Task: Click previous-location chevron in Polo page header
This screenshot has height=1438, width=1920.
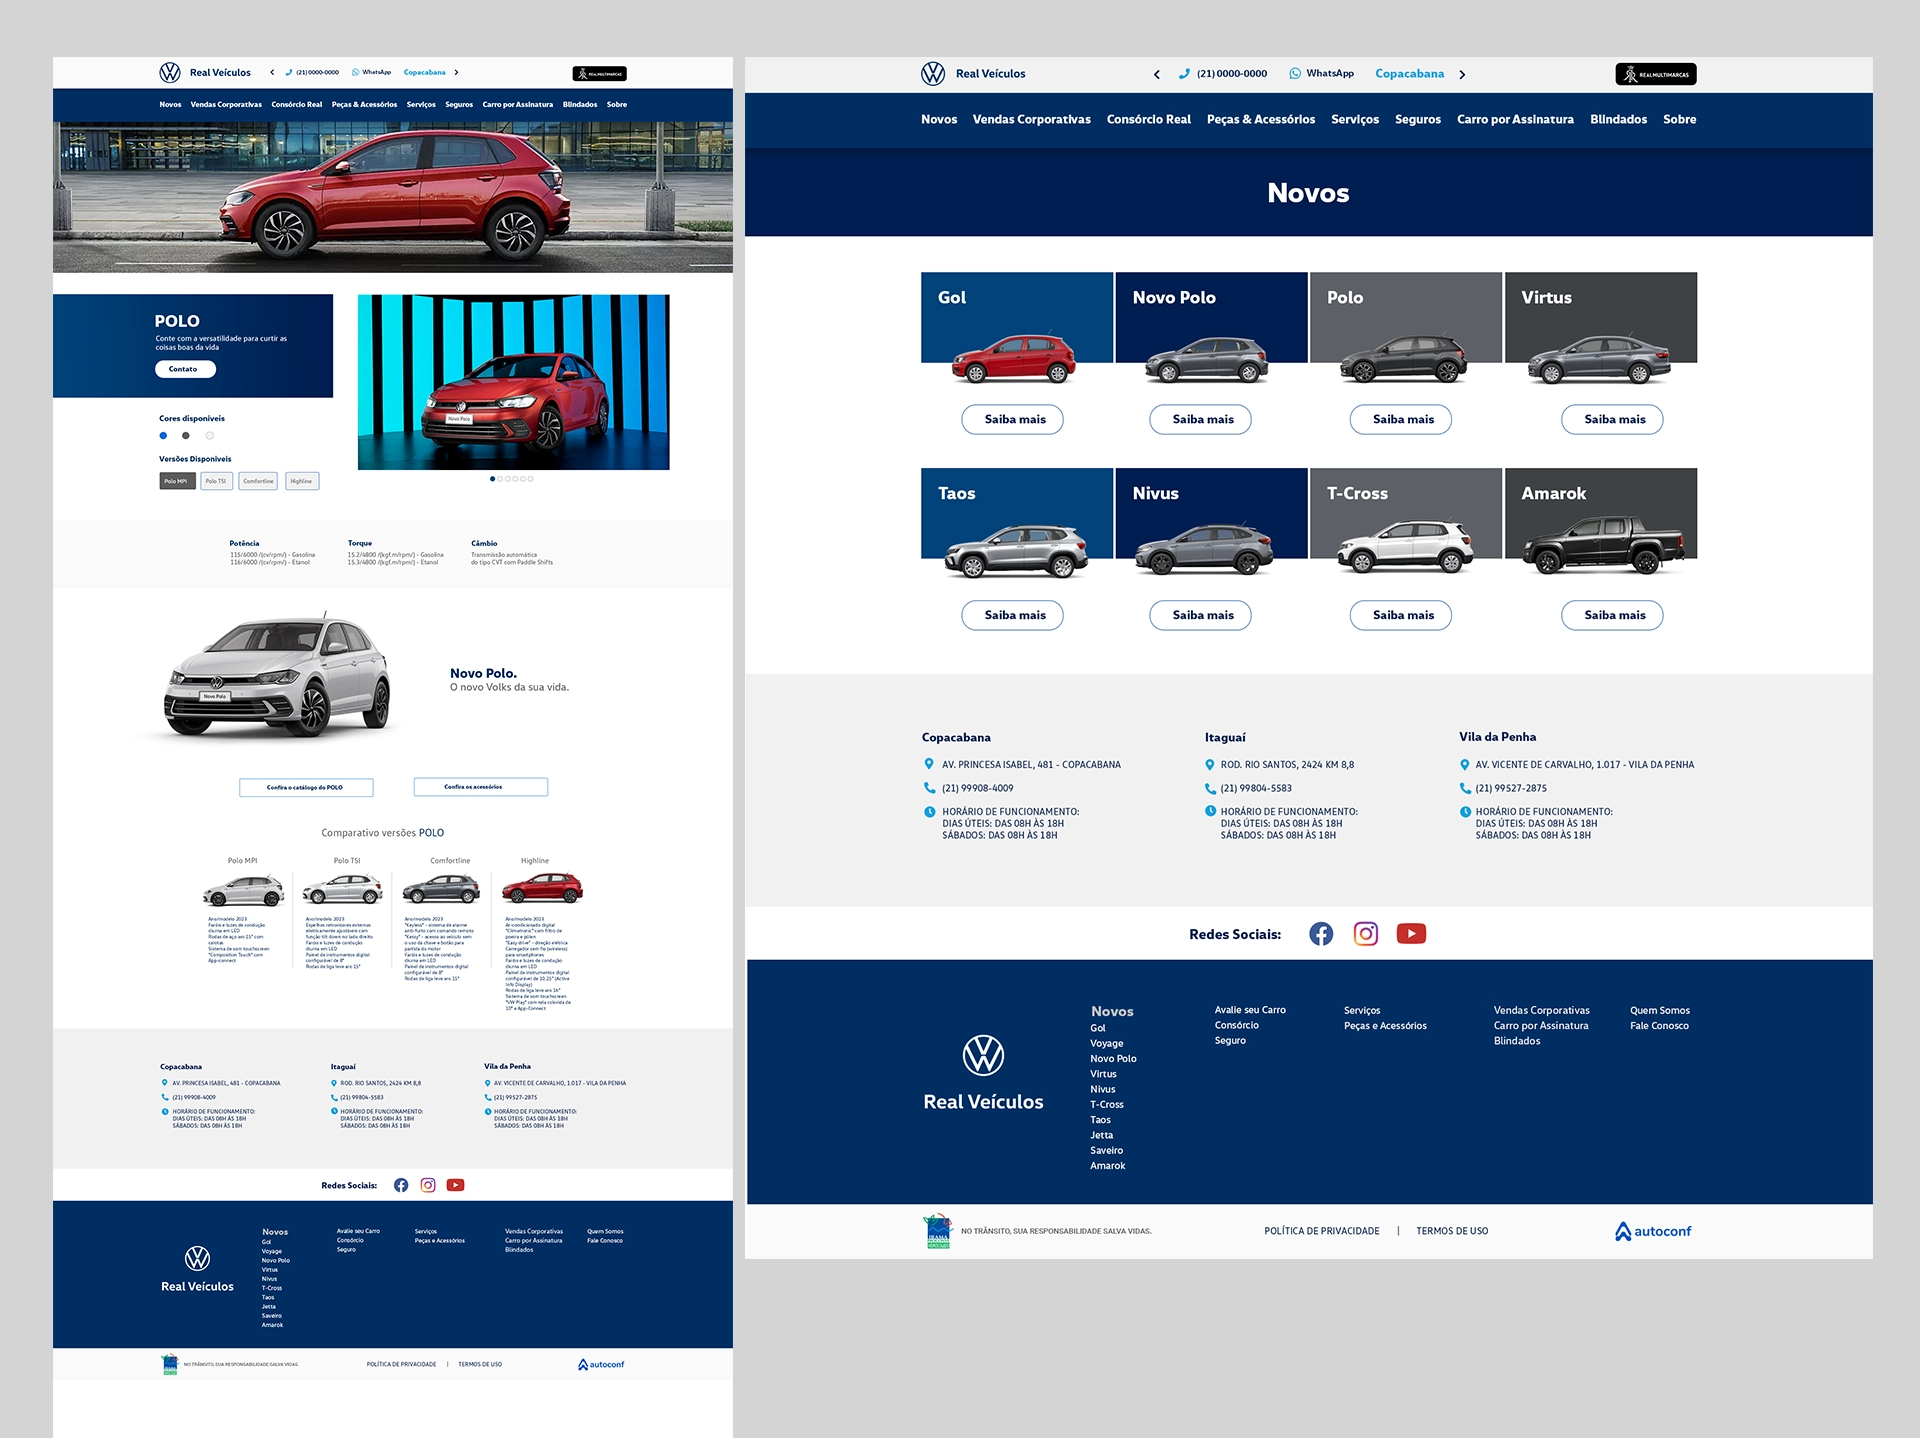Action: pyautogui.click(x=273, y=72)
